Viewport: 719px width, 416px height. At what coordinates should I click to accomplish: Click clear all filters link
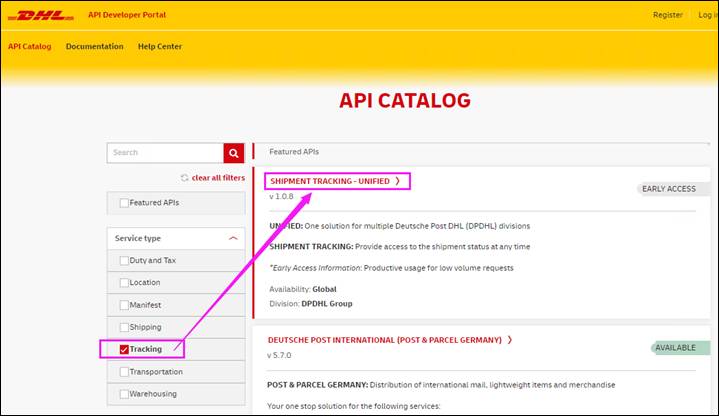(218, 178)
